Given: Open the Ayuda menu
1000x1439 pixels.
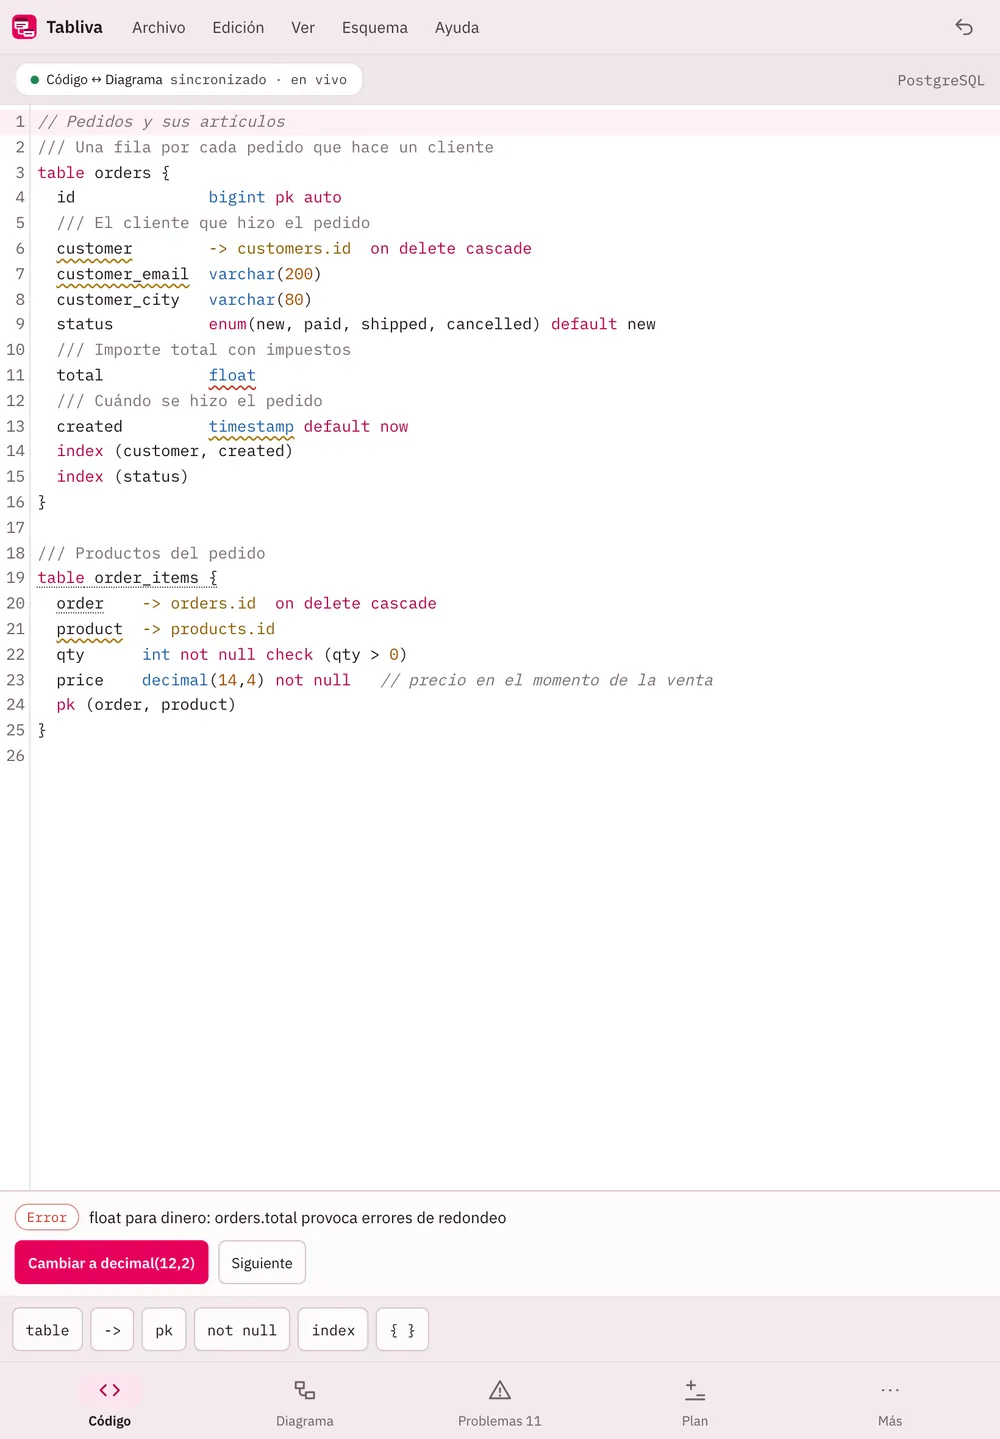Looking at the screenshot, I should (x=457, y=28).
